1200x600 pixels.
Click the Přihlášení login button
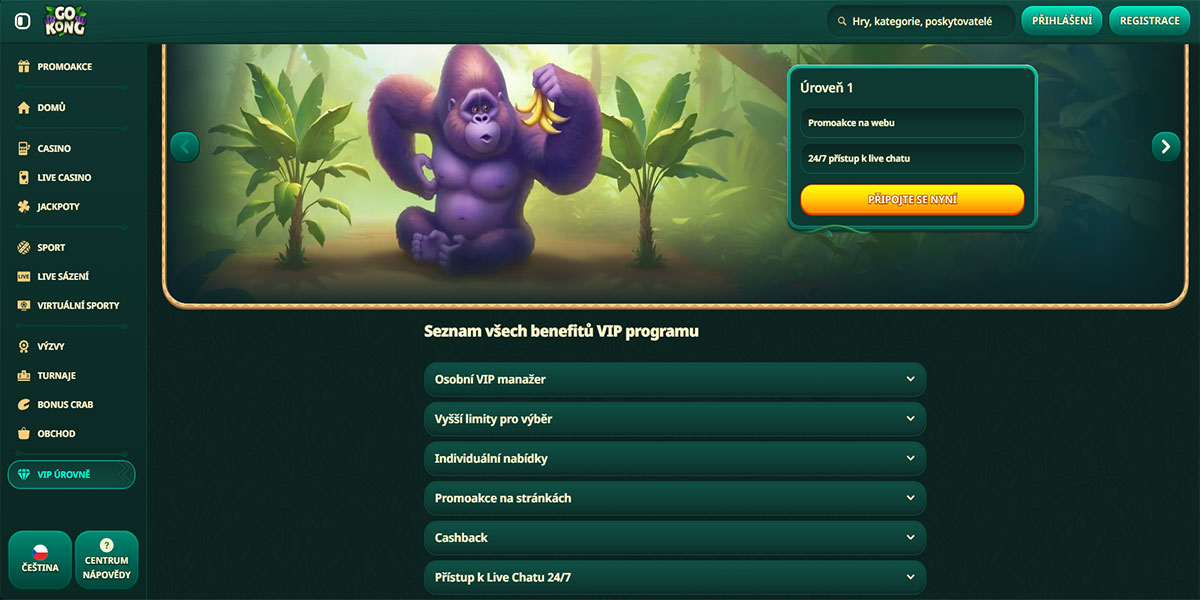coord(1061,21)
